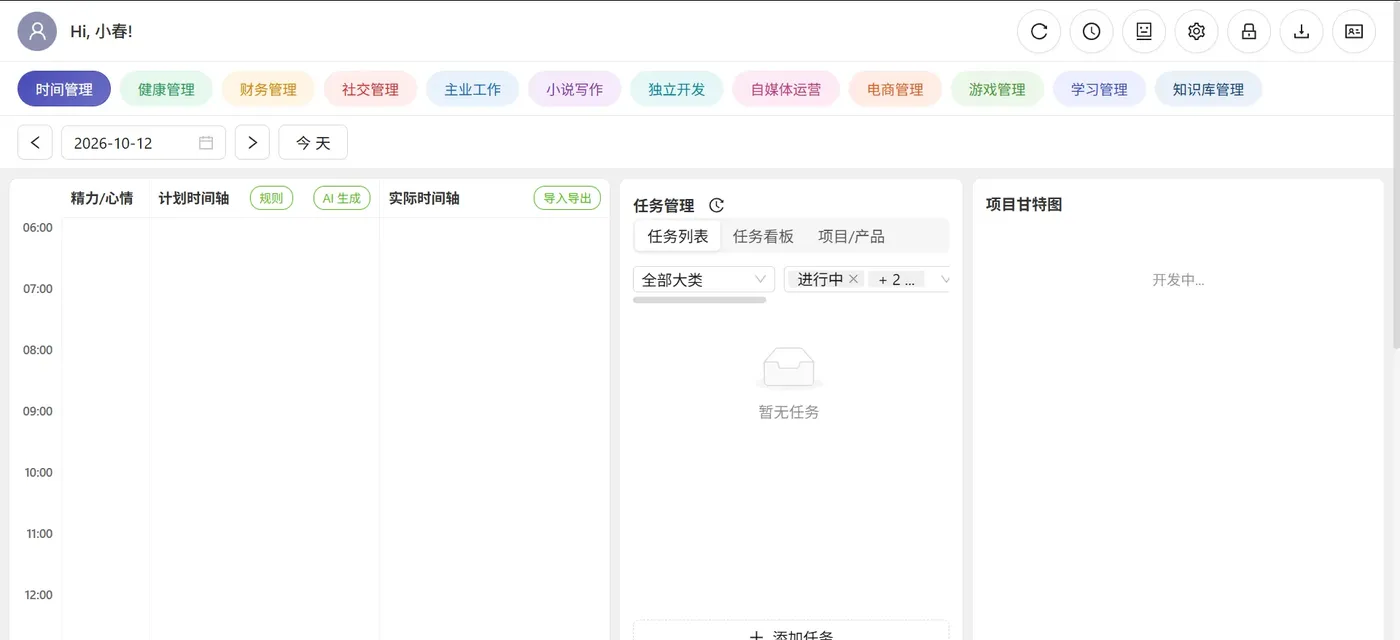Click the 07:00 time label
Image resolution: width=1400 pixels, height=640 pixels.
[38, 288]
